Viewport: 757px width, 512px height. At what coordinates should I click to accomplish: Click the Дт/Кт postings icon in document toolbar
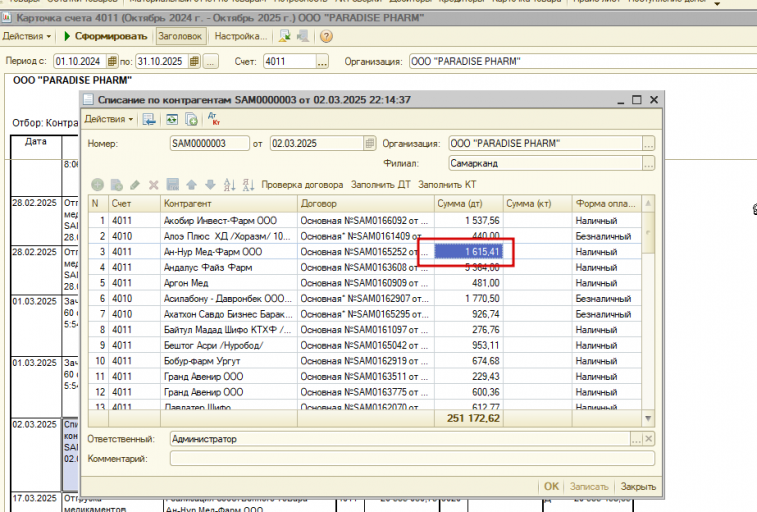pos(213,119)
